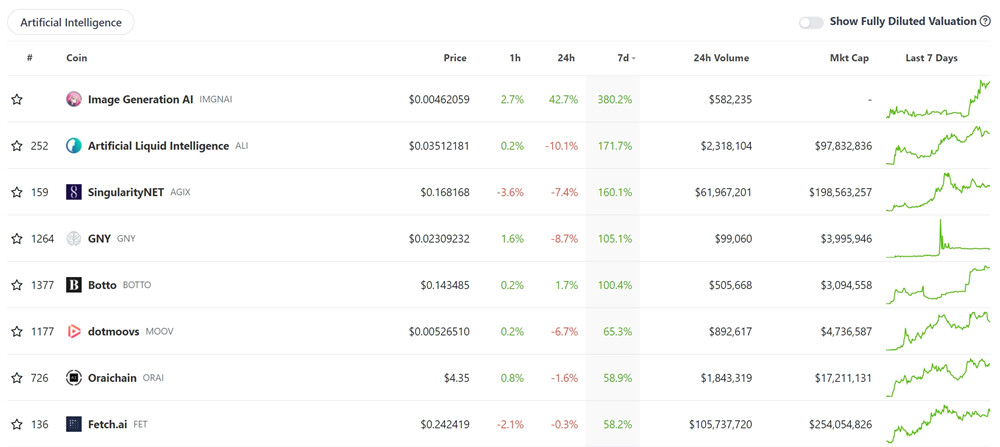The height and width of the screenshot is (447, 1000).
Task: Click the IMGNAI ticker symbol
Action: tap(216, 100)
